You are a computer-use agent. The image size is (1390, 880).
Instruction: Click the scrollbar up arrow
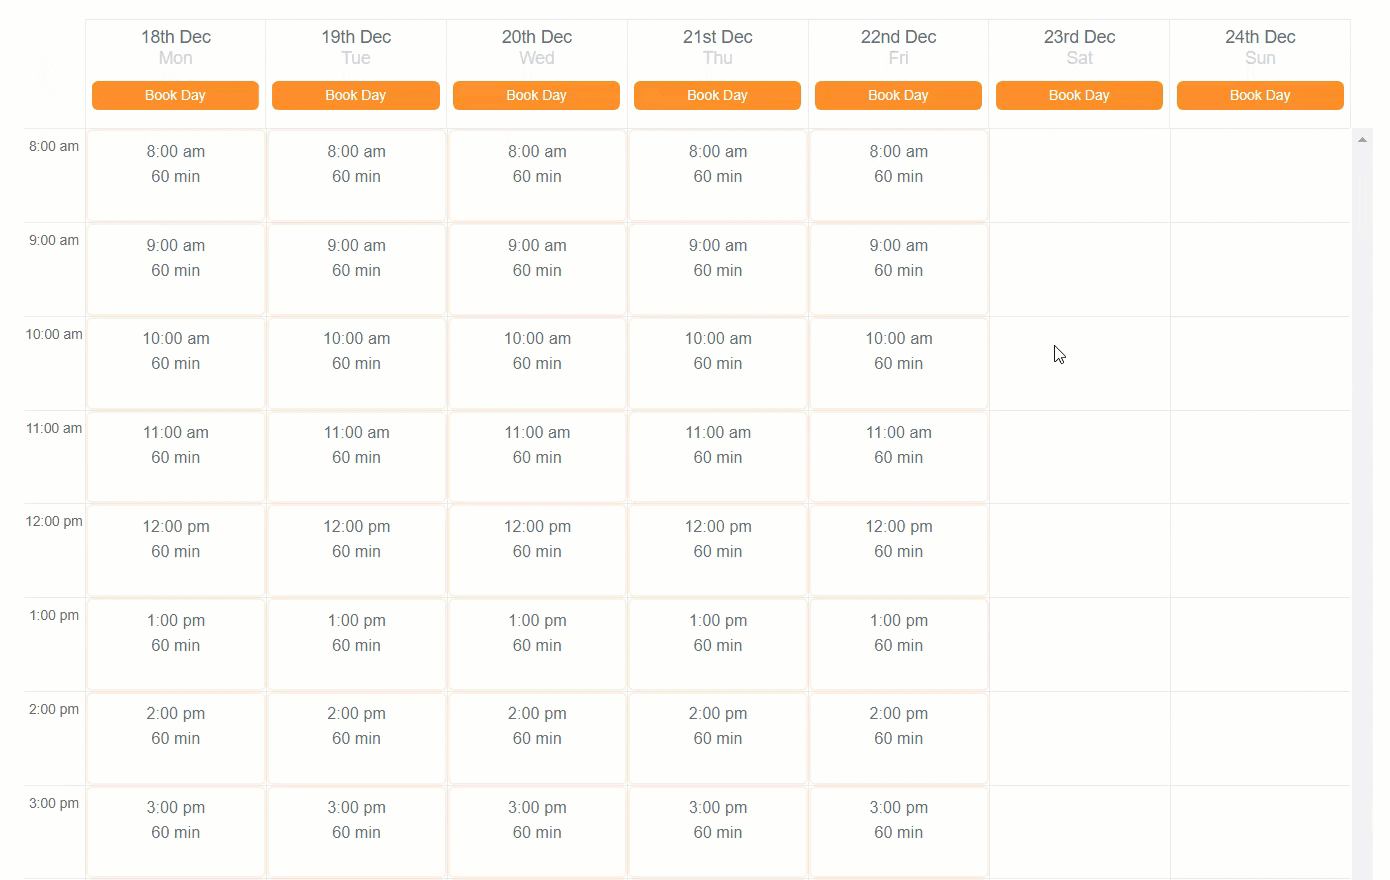(1362, 140)
